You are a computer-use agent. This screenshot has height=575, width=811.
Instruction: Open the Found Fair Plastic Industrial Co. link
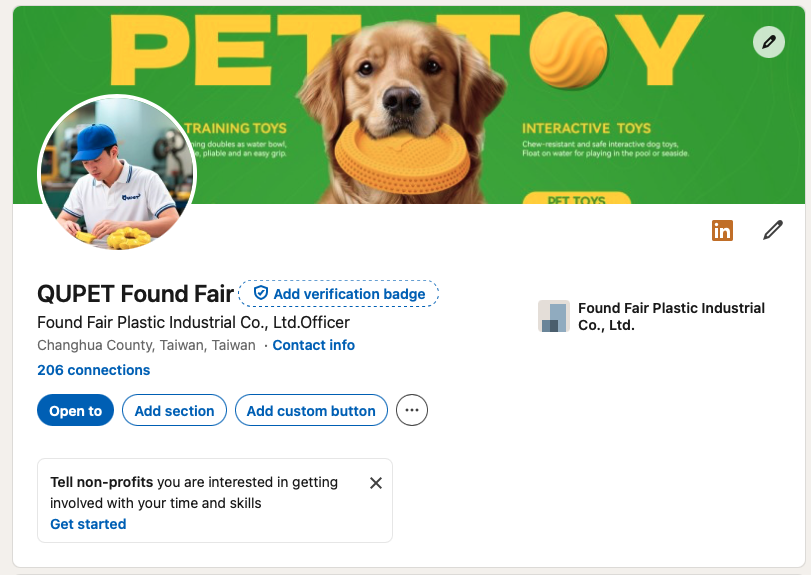[x=671, y=316]
